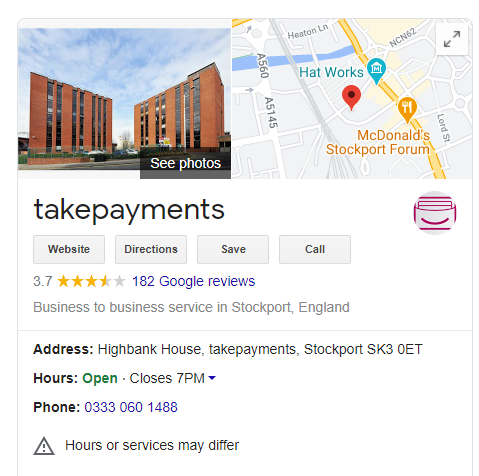
Task: Select the Hat Works museum marker
Action: pos(376,71)
